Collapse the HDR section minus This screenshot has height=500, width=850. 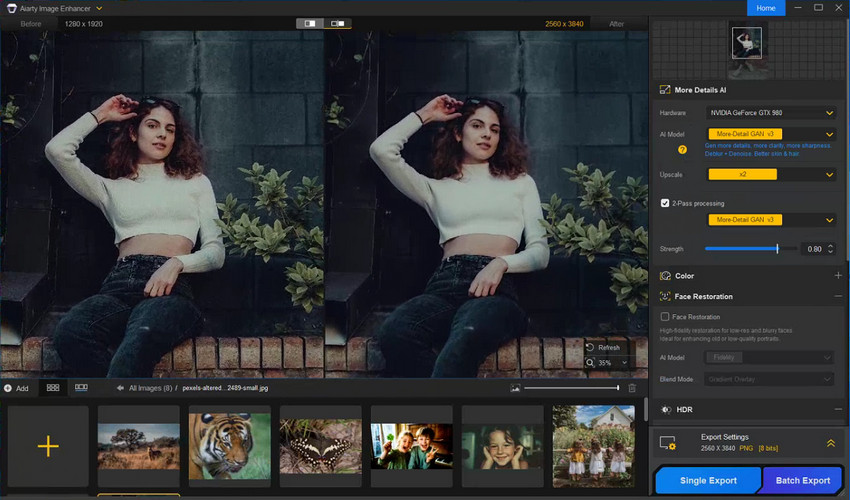point(838,409)
